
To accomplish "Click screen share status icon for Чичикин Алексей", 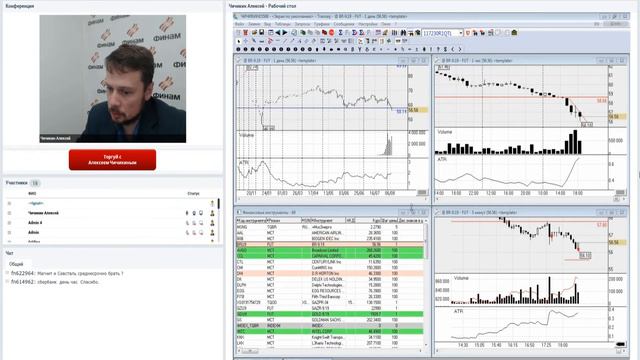I will coord(201,213).
